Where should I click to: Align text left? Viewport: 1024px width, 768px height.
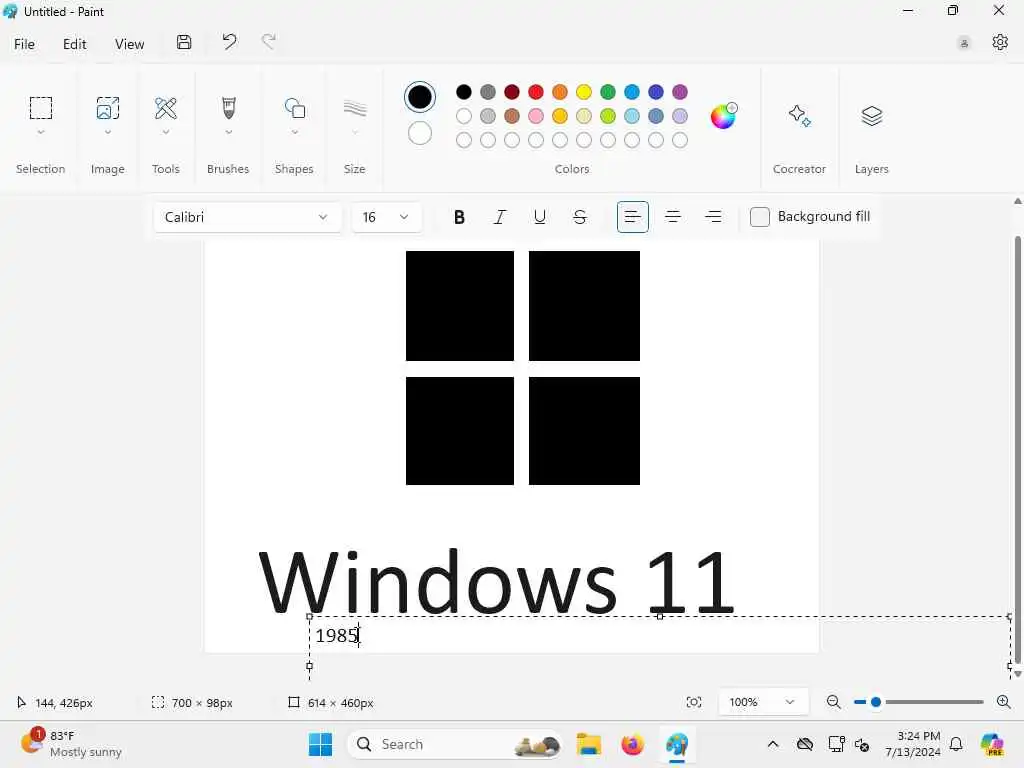pos(632,217)
